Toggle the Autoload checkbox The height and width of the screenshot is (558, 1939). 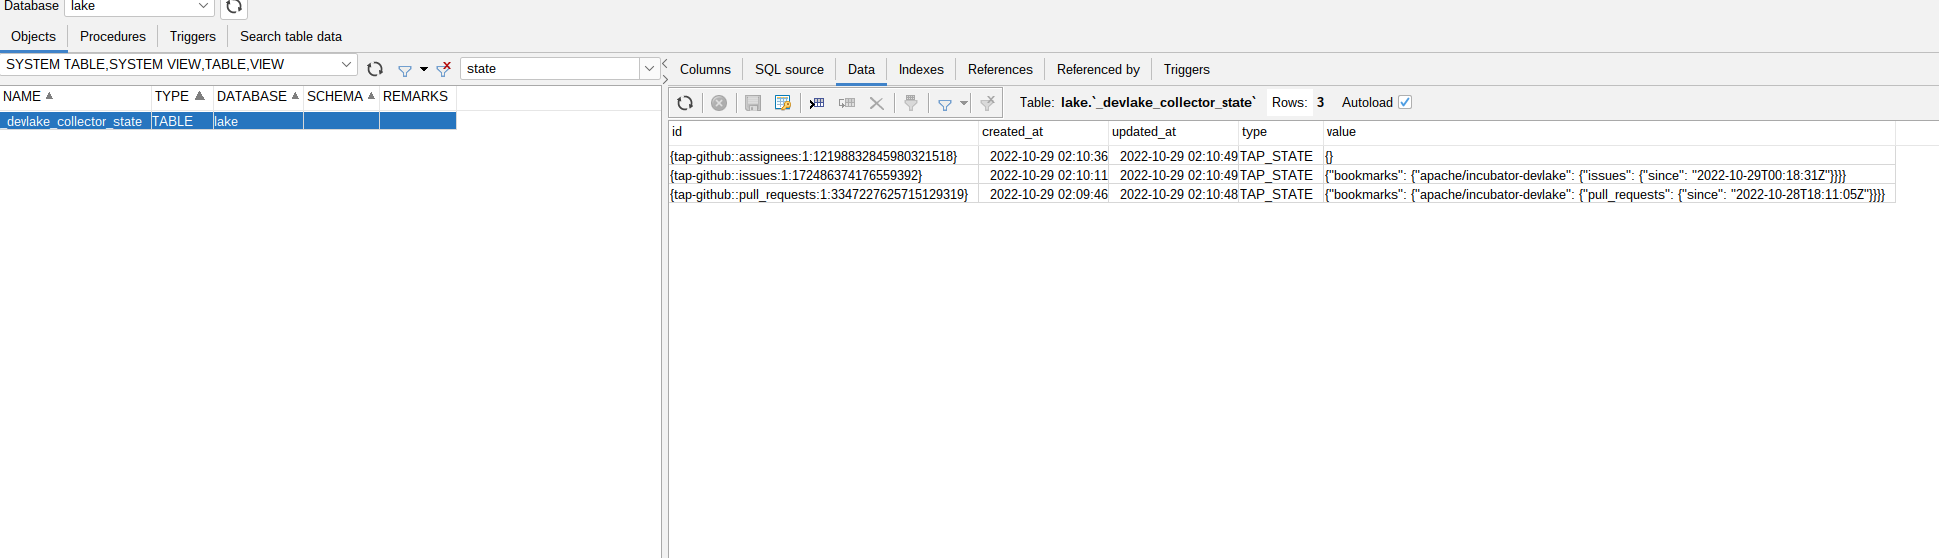(1405, 102)
